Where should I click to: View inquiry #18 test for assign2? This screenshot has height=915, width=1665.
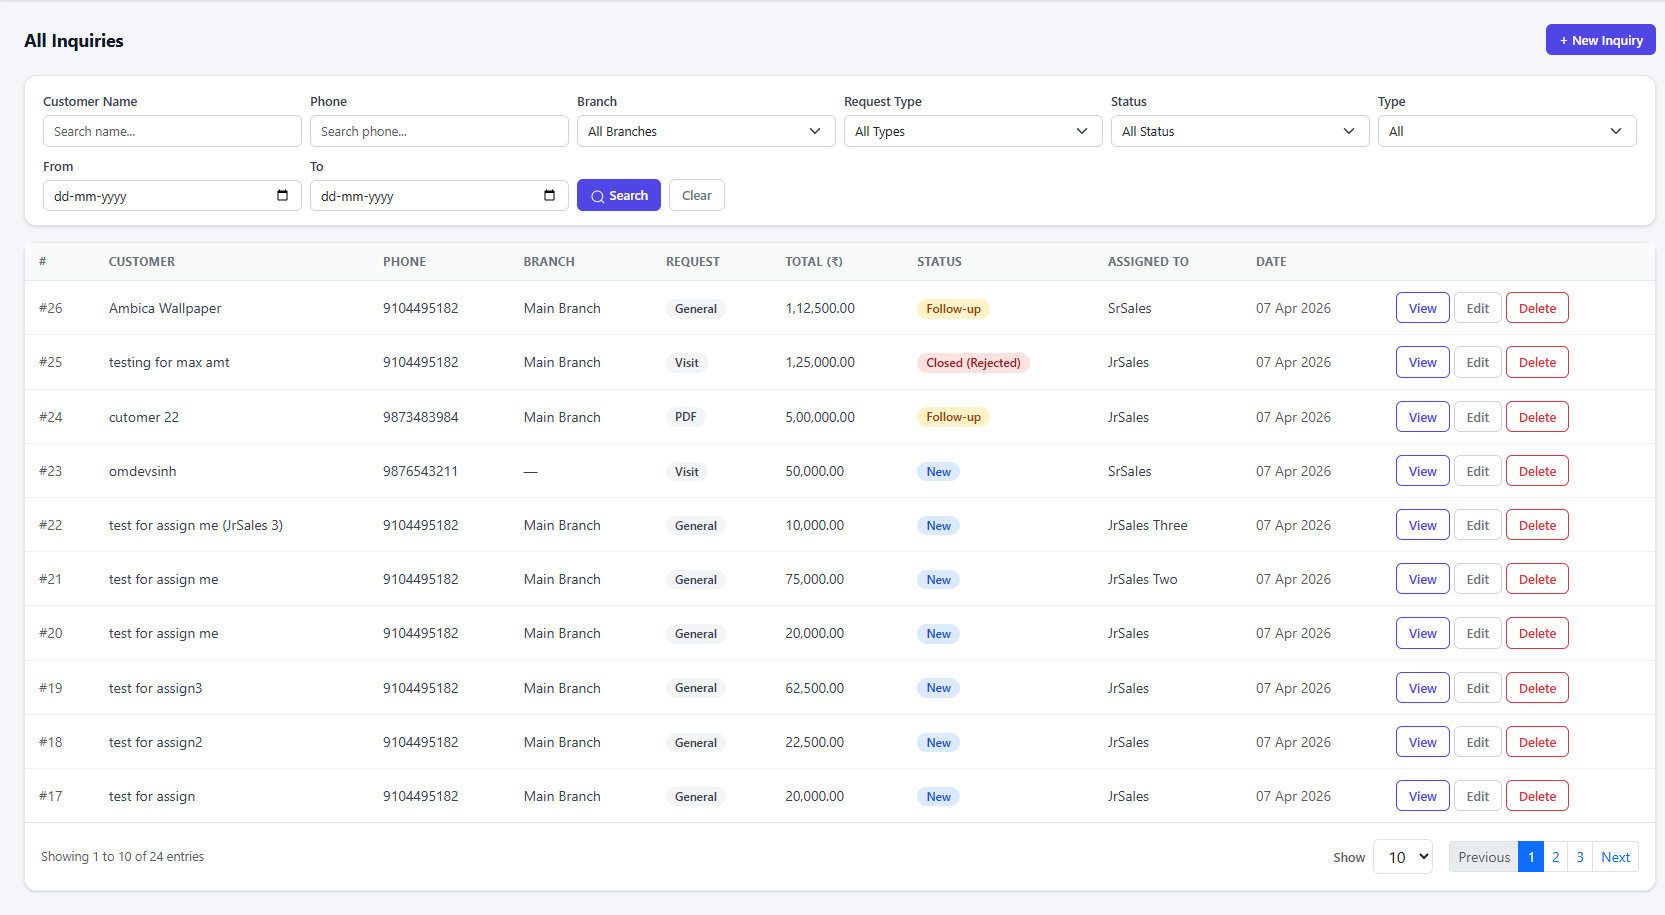[x=1422, y=742]
